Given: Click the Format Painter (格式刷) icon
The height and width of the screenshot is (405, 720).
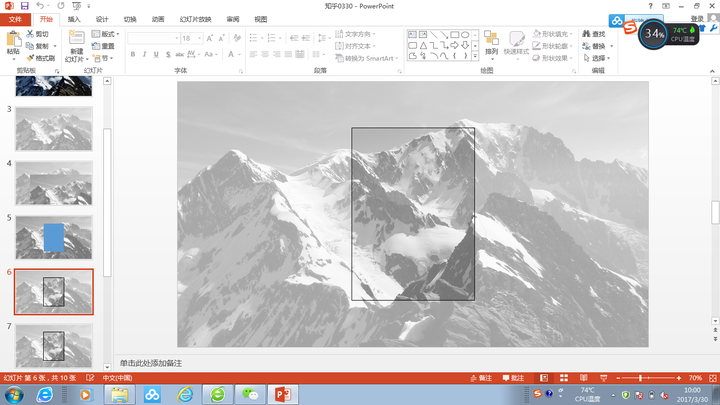Looking at the screenshot, I should (30, 58).
